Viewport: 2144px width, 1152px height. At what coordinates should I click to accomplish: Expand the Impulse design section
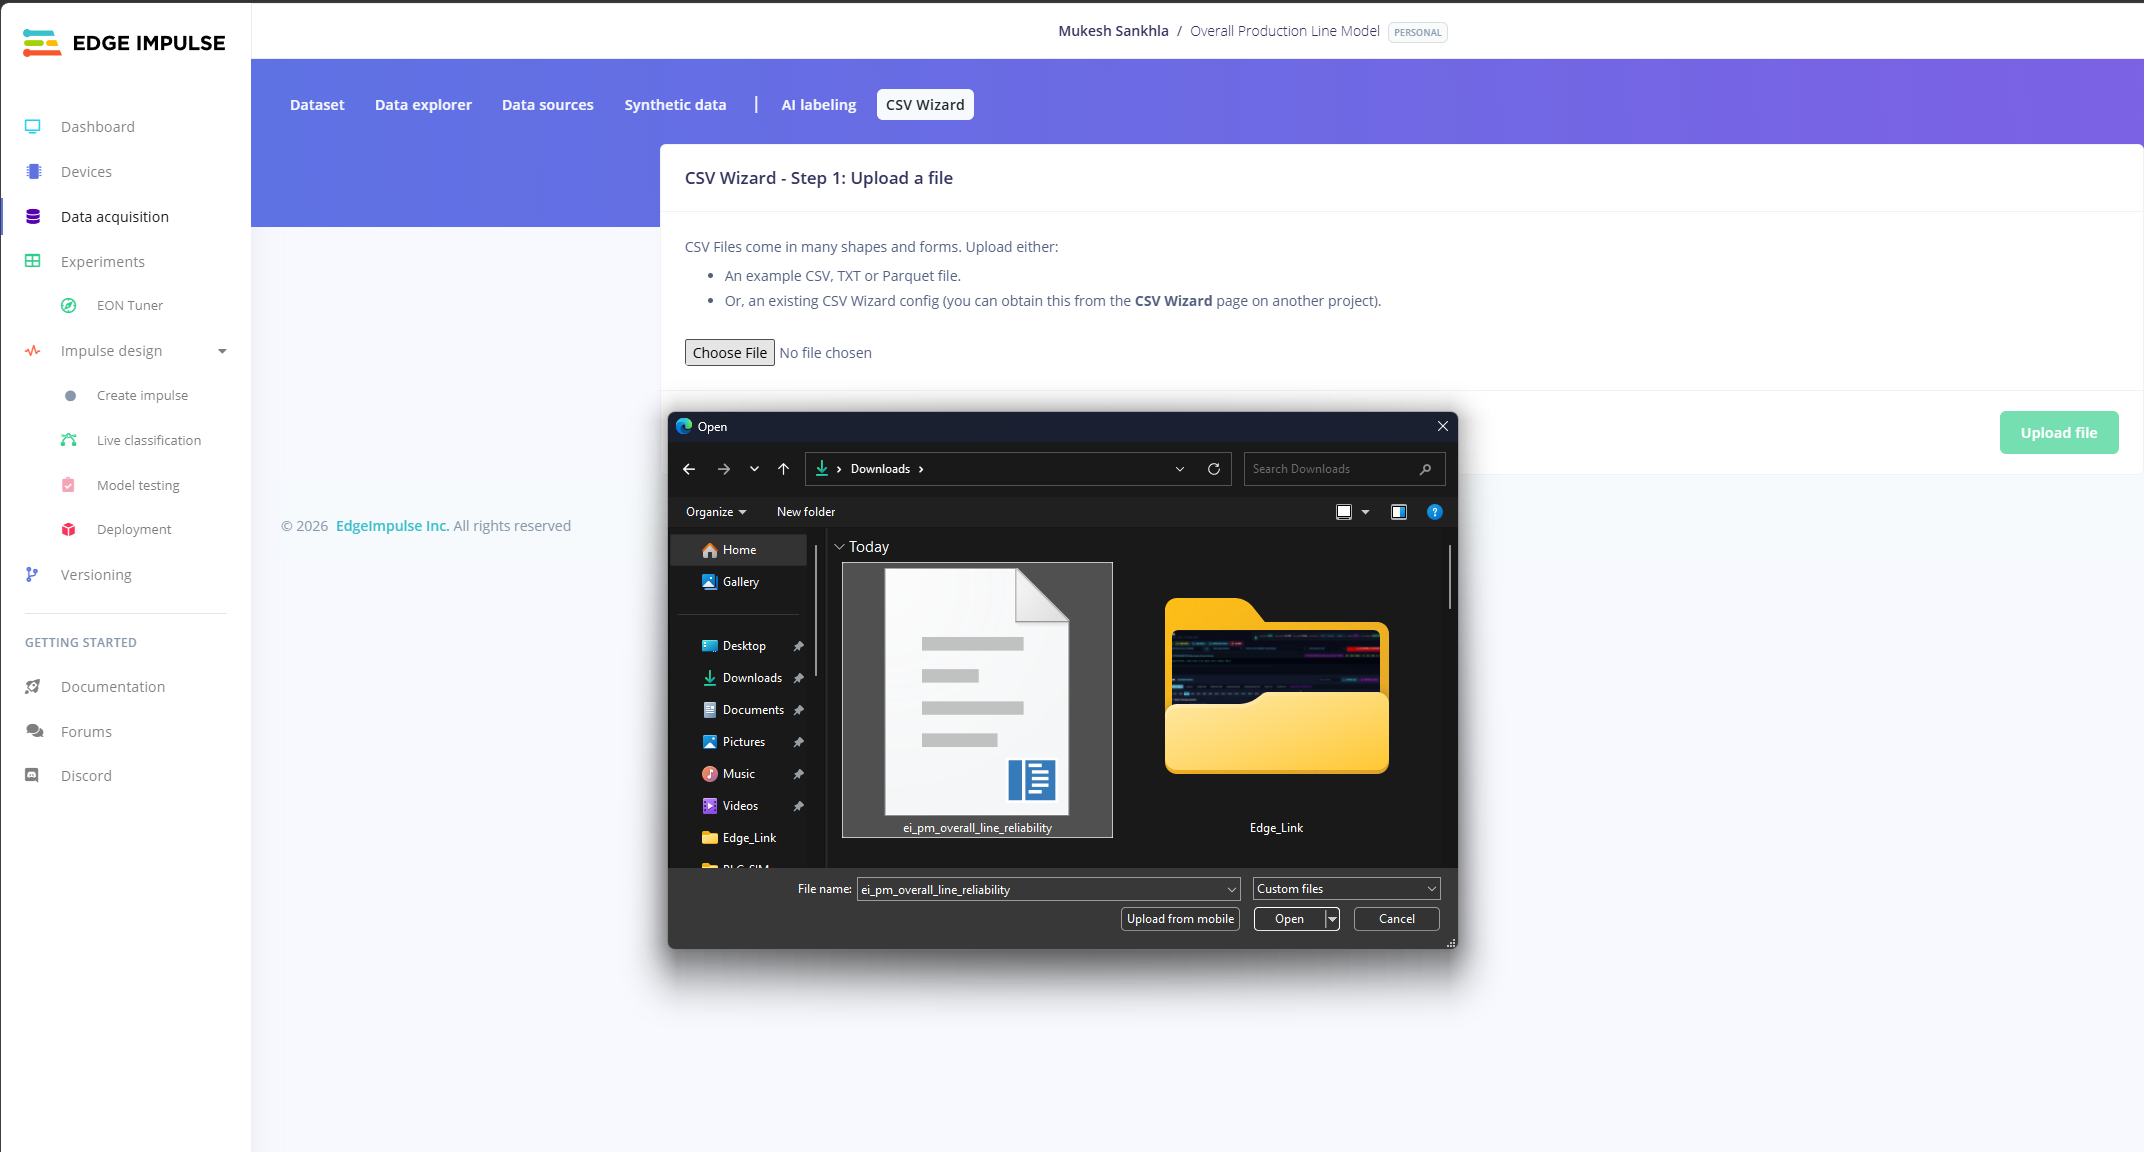(222, 351)
